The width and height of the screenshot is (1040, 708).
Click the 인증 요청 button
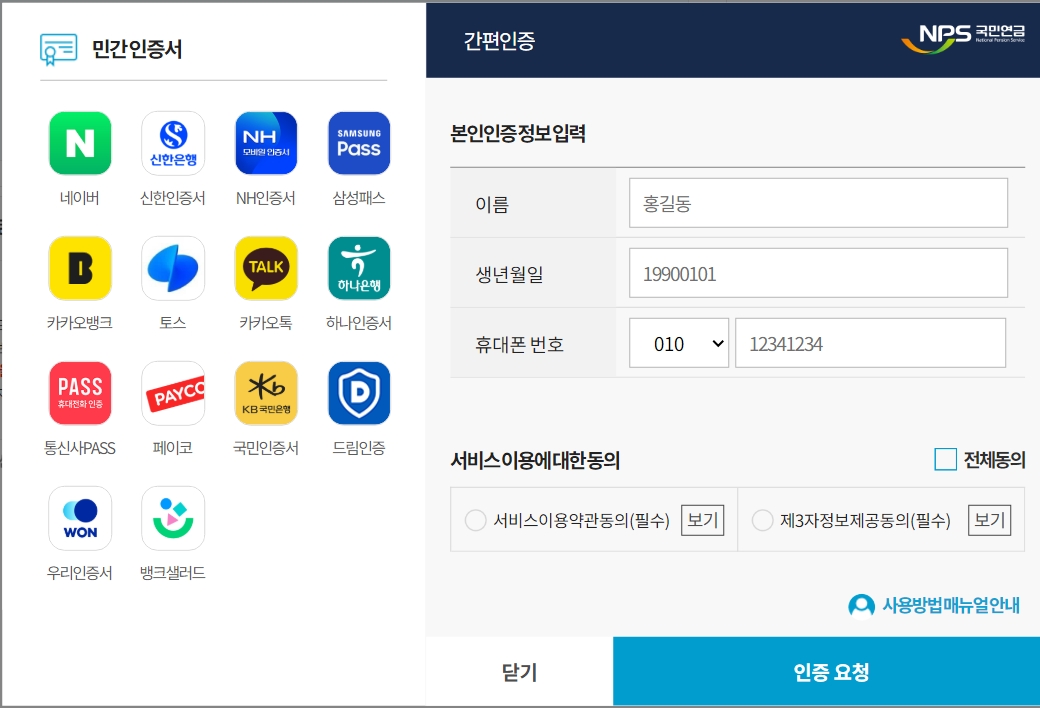826,672
